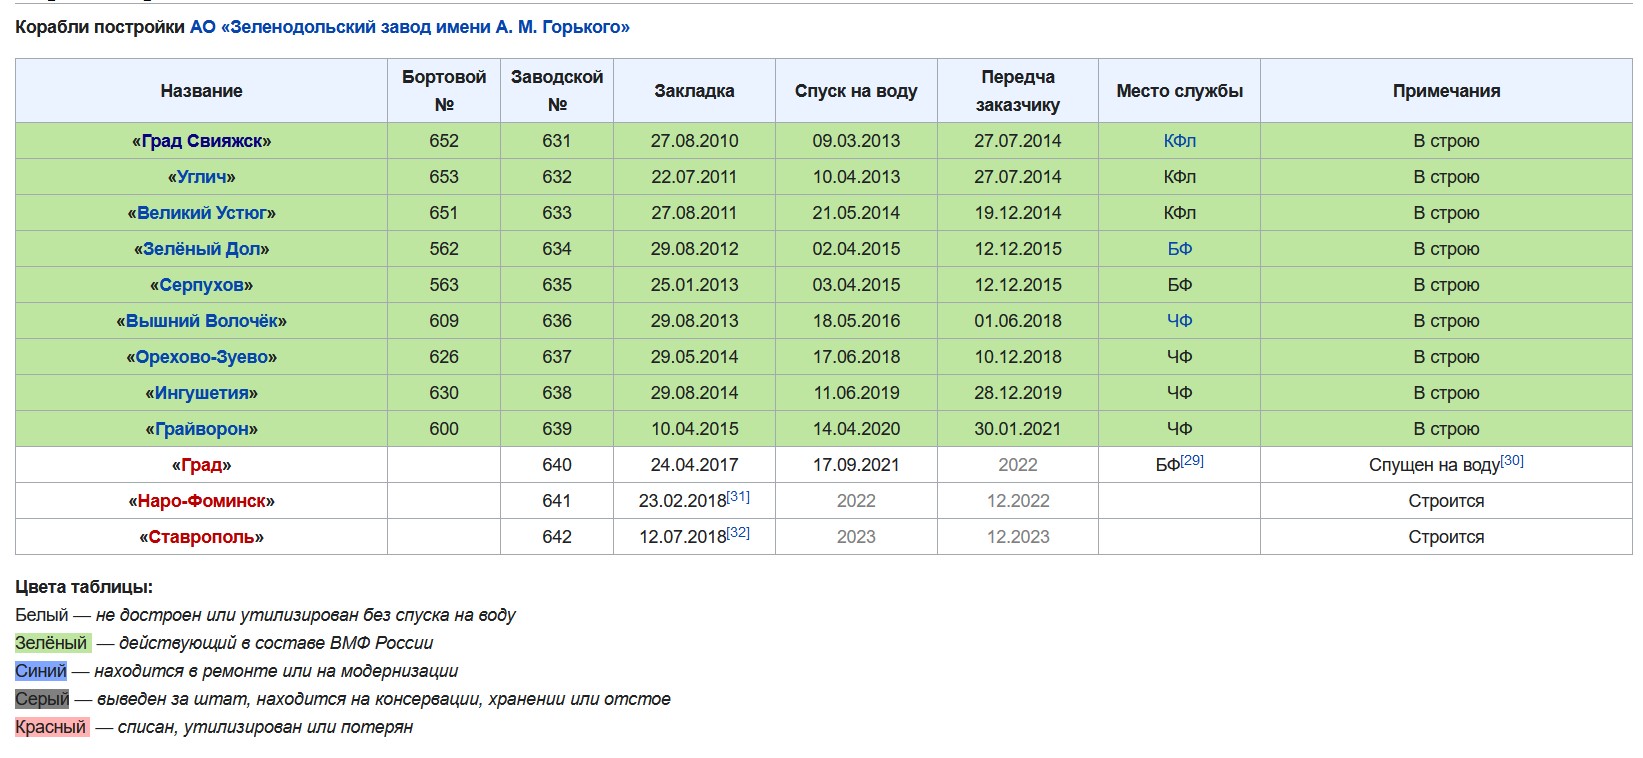Select the launch date 17.09.2021

click(x=856, y=465)
